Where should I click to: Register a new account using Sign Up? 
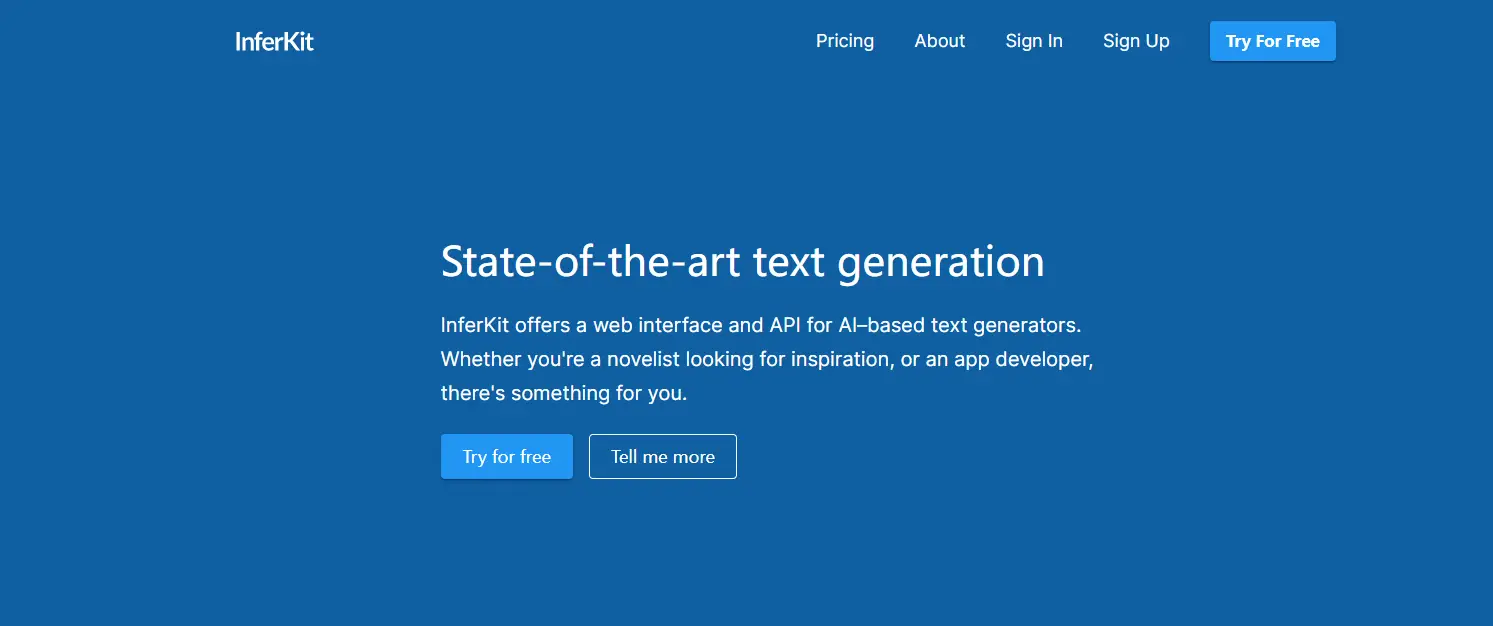(x=1136, y=41)
